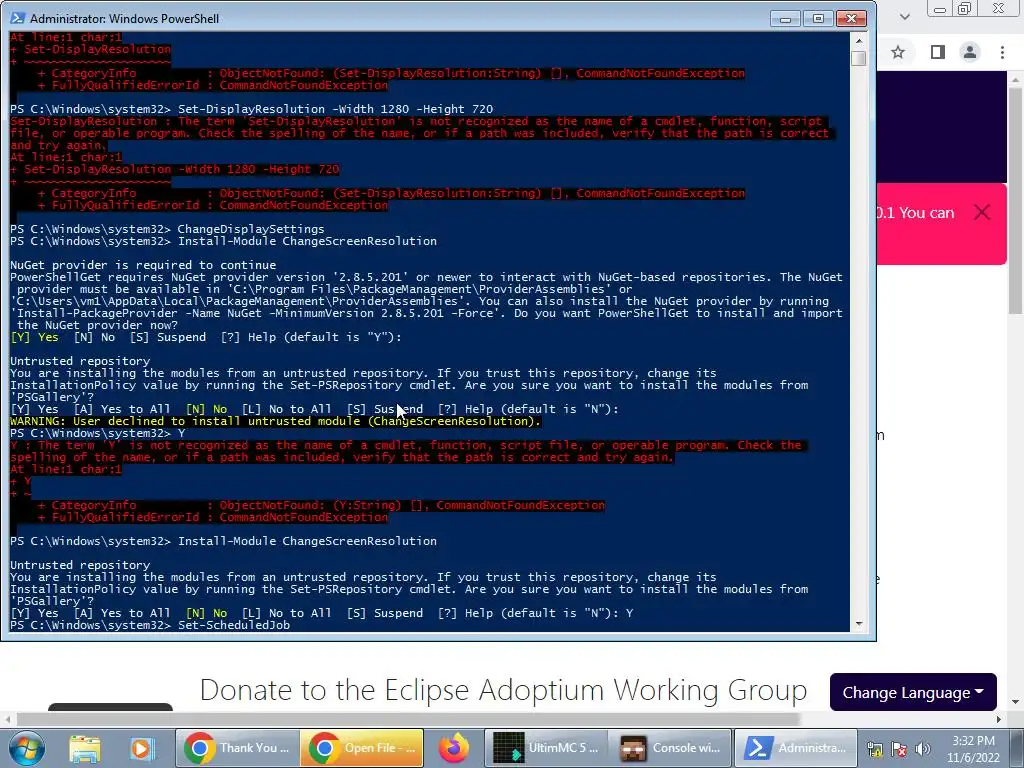
Task: Switch to the Console window taskbar item
Action: pyautogui.click(x=671, y=748)
